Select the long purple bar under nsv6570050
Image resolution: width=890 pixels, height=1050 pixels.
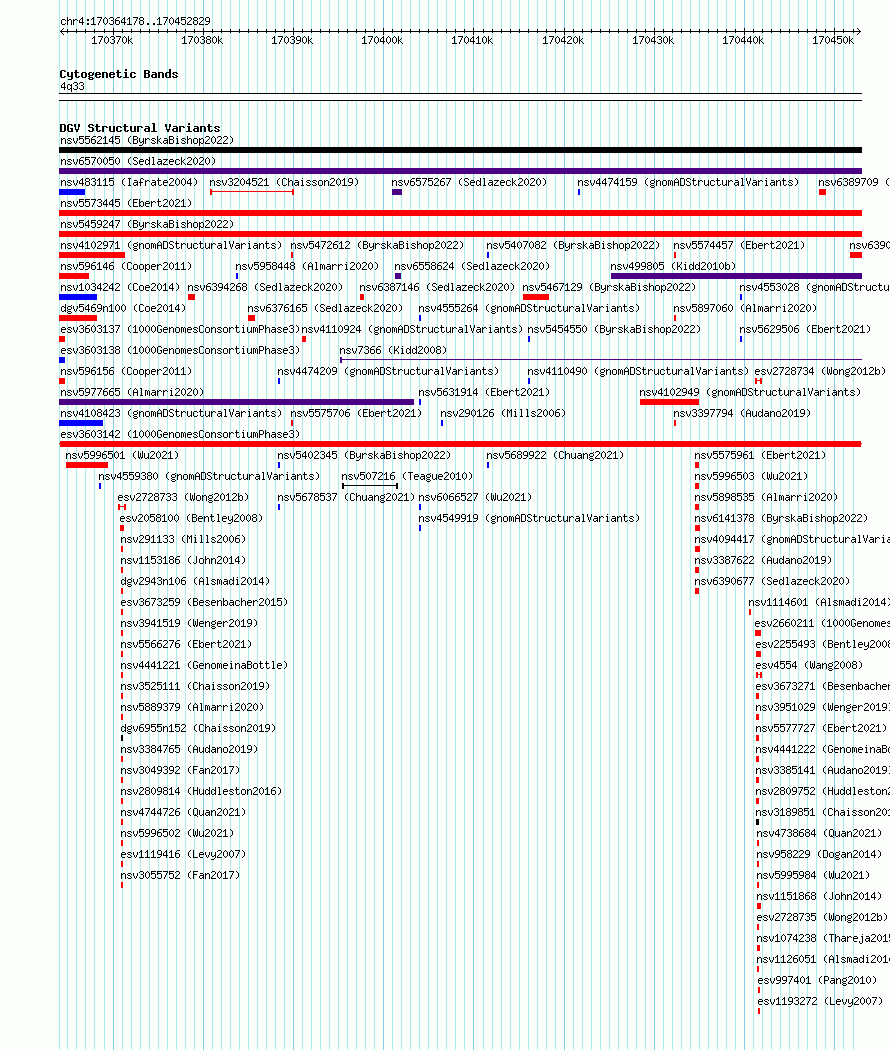pyautogui.click(x=460, y=171)
